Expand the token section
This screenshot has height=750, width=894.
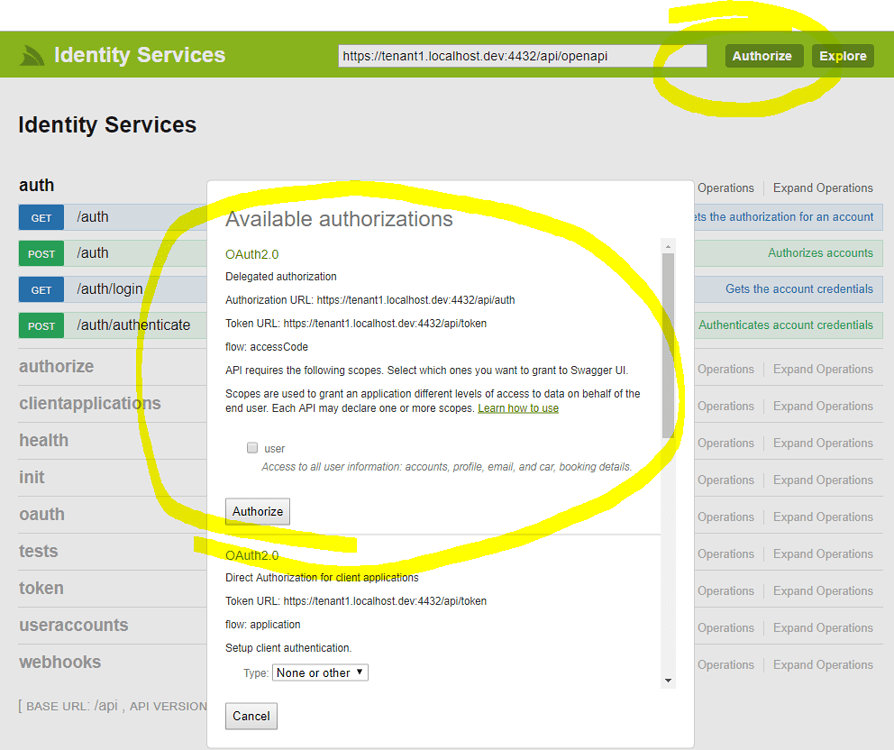(x=41, y=588)
